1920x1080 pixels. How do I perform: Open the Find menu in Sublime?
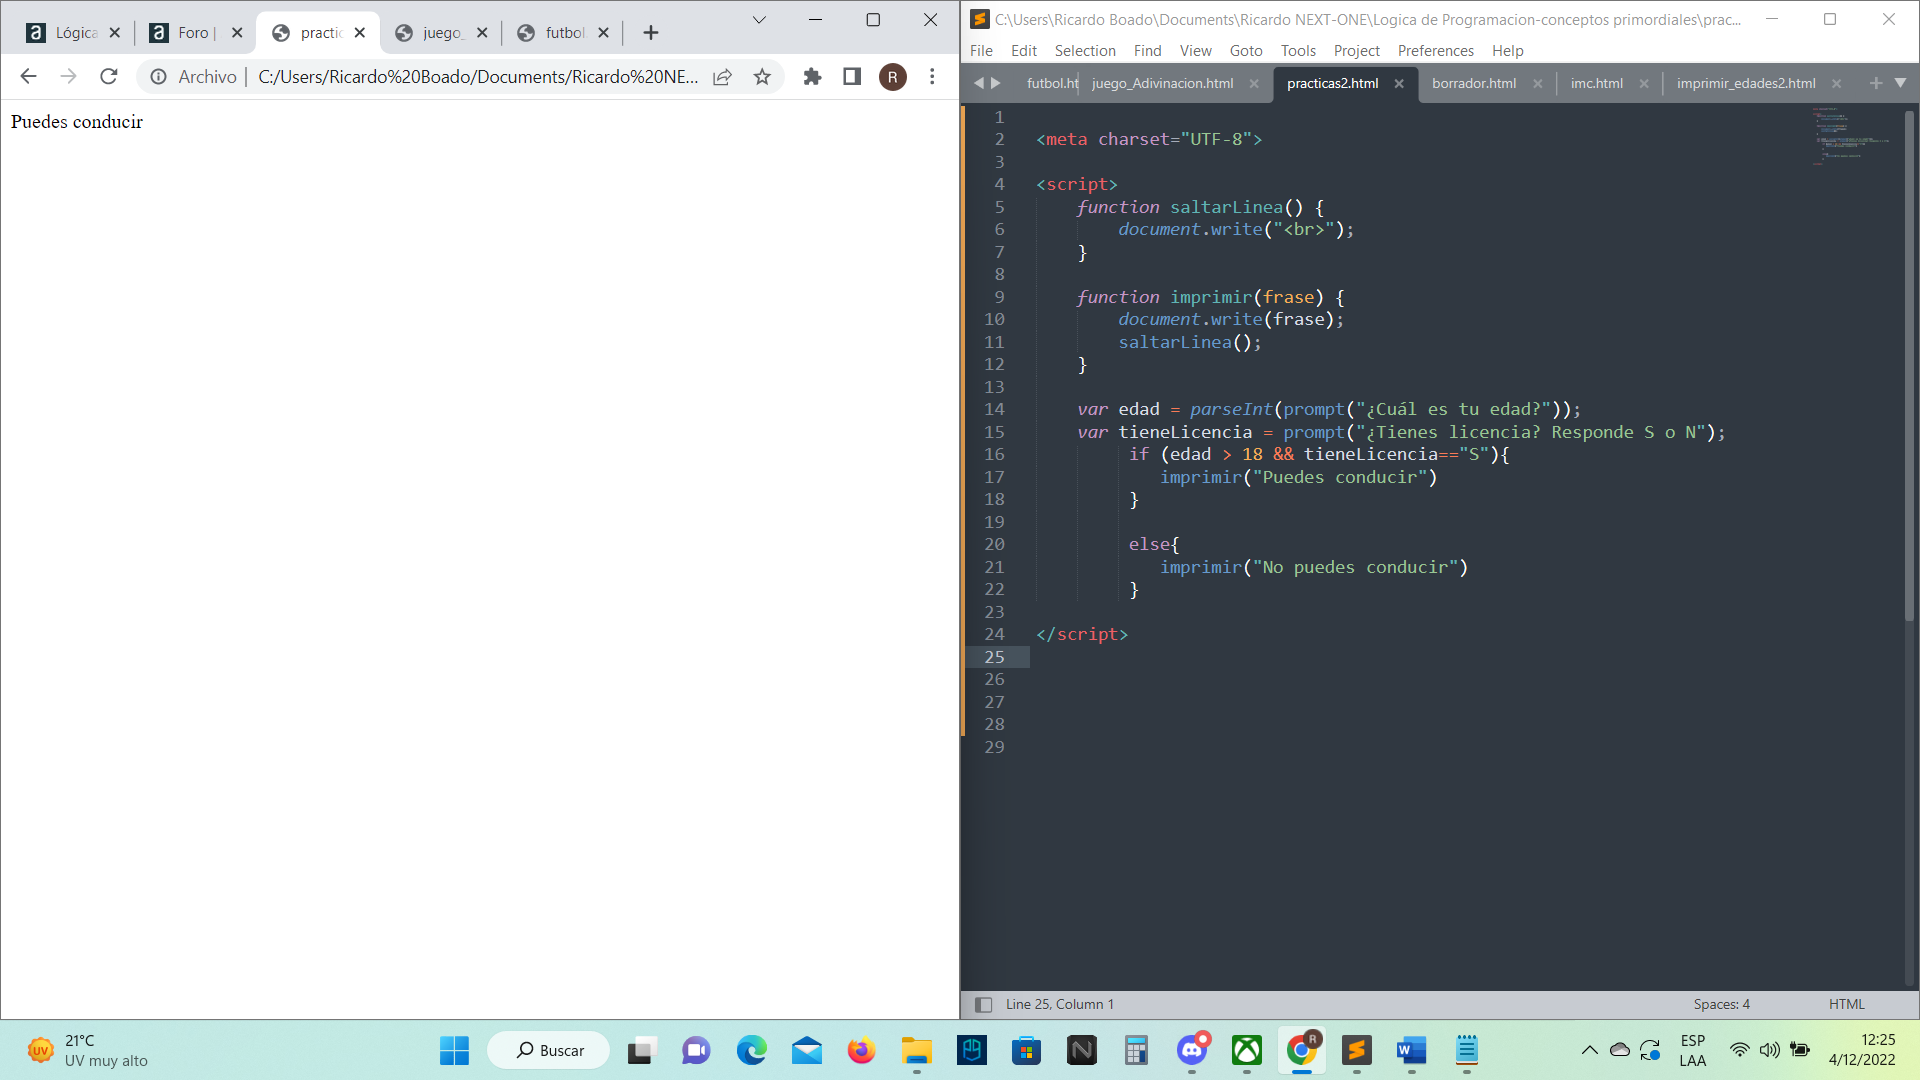tap(1147, 51)
